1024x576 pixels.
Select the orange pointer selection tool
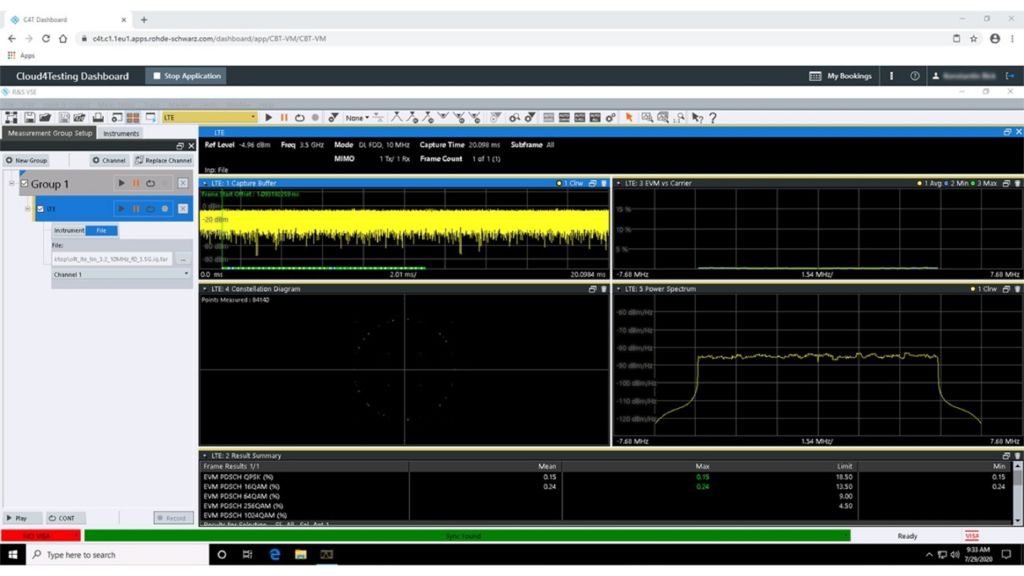tap(629, 118)
